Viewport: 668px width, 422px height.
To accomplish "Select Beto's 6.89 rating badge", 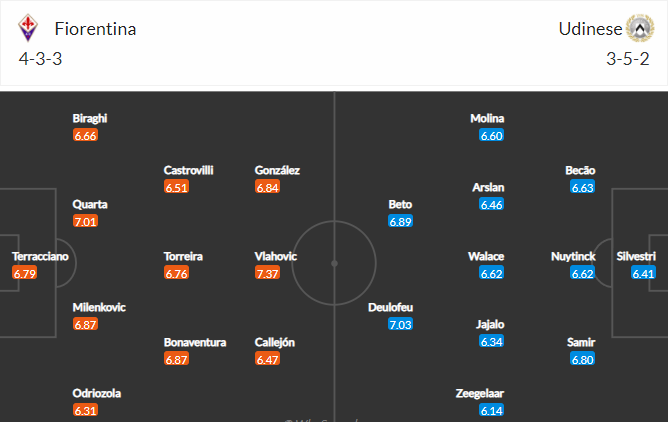I will (x=400, y=221).
